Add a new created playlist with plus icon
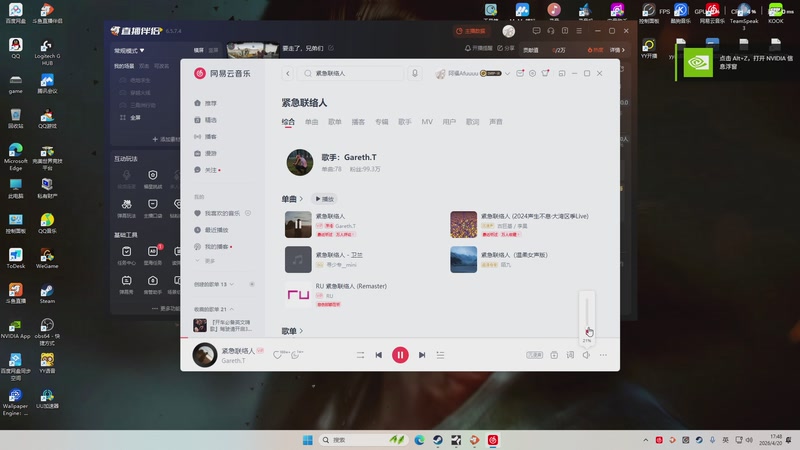Viewport: 800px width, 450px height. (x=252, y=284)
